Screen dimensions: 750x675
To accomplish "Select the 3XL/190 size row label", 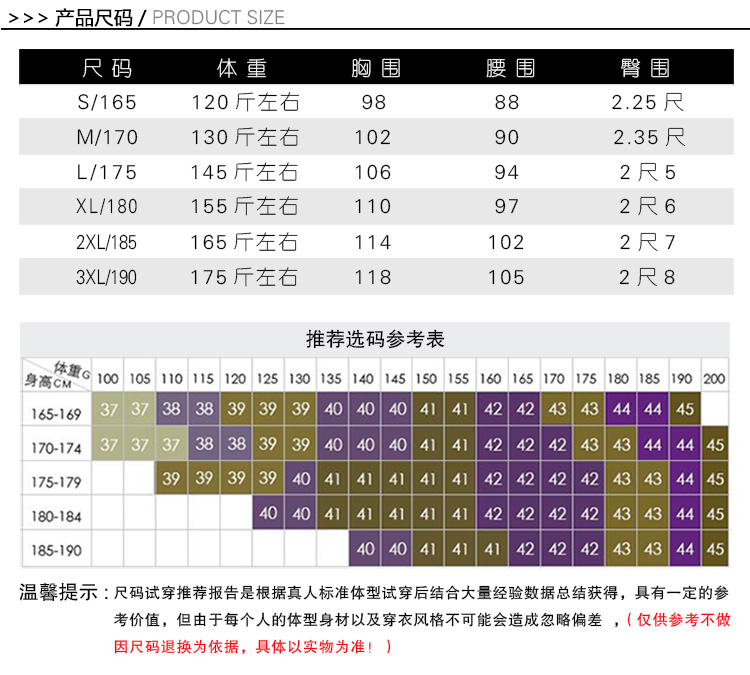I will 106,277.
